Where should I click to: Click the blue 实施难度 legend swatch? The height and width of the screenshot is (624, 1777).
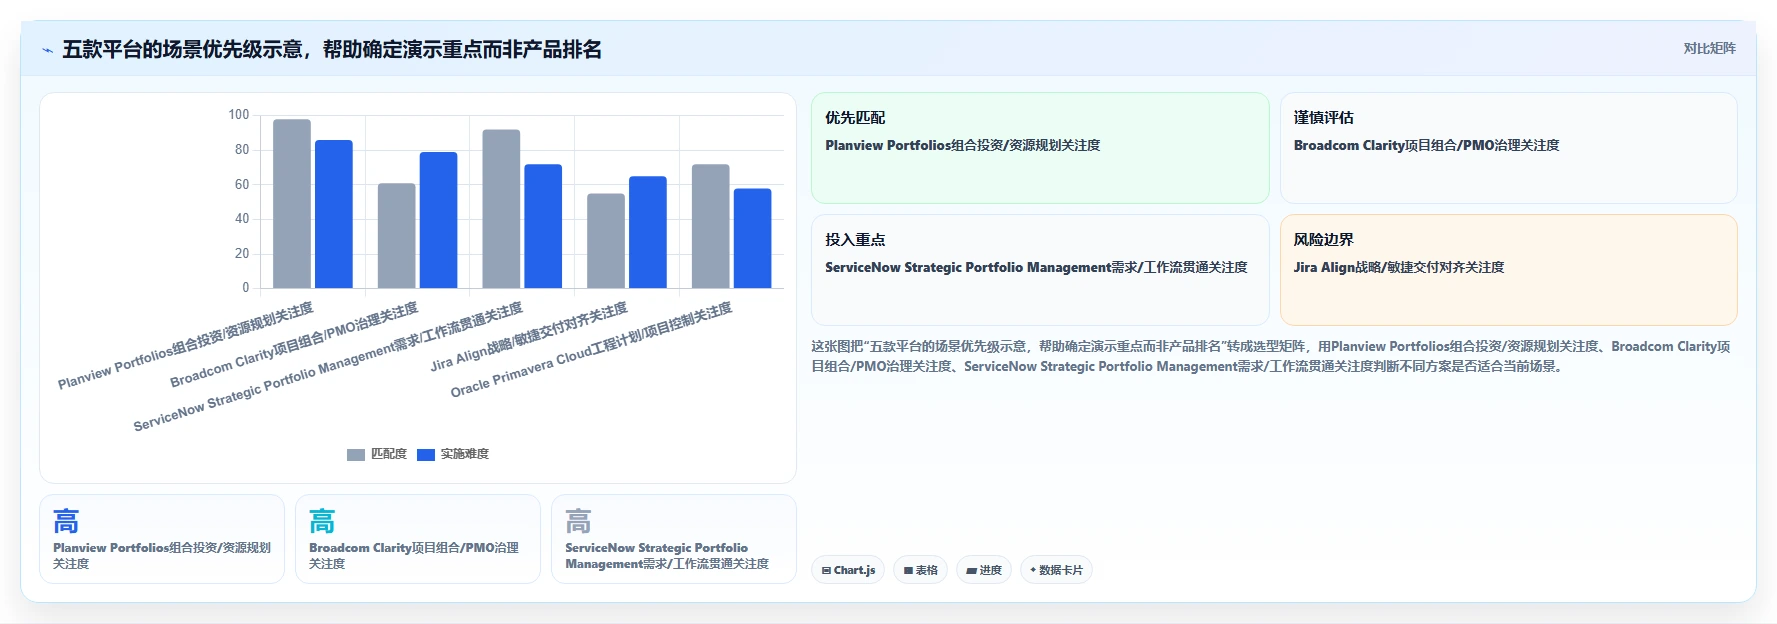pyautogui.click(x=426, y=454)
